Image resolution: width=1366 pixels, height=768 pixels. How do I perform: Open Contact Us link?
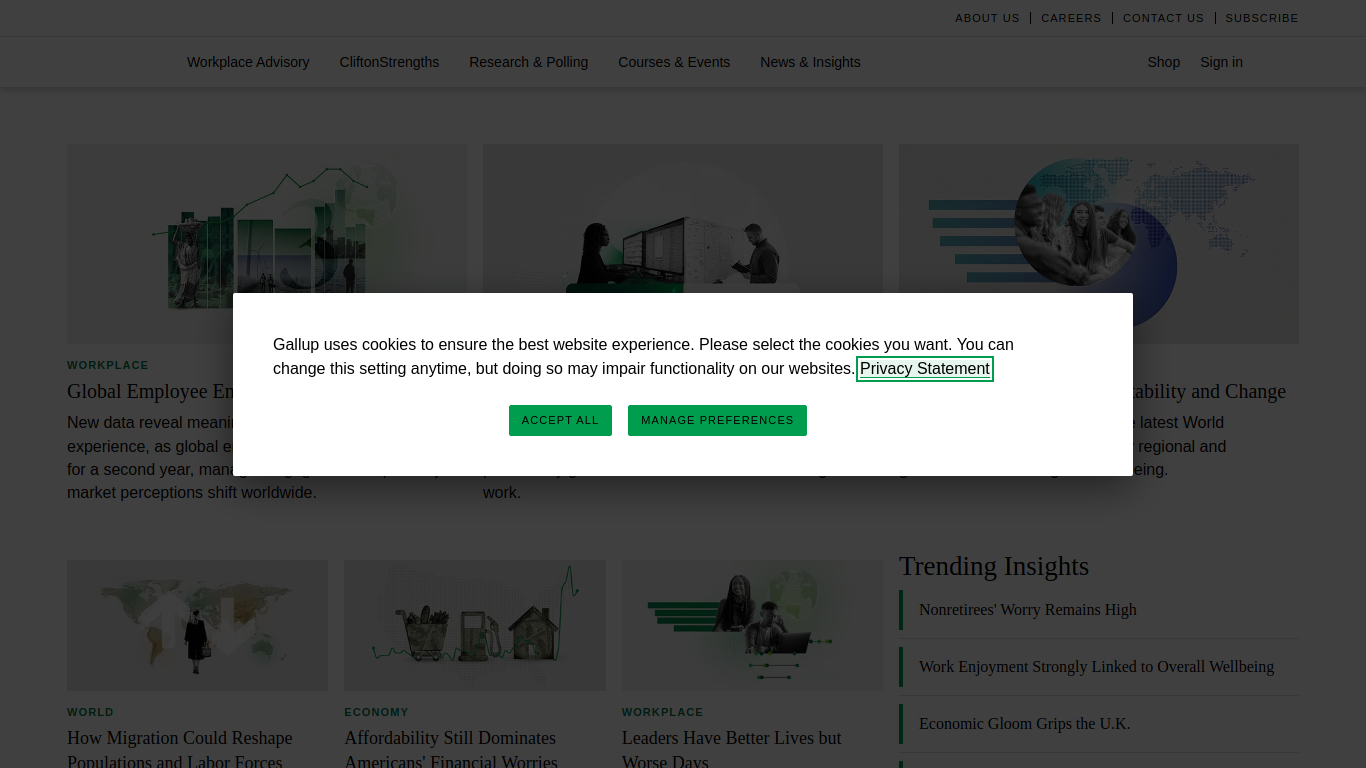(x=1163, y=18)
